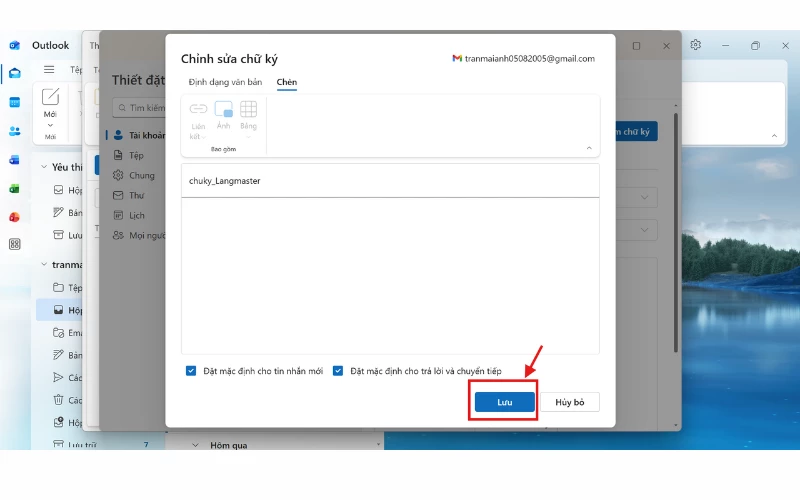This screenshot has width=800, height=500.
Task: Open the More apps grid icon
Action: (x=15, y=244)
